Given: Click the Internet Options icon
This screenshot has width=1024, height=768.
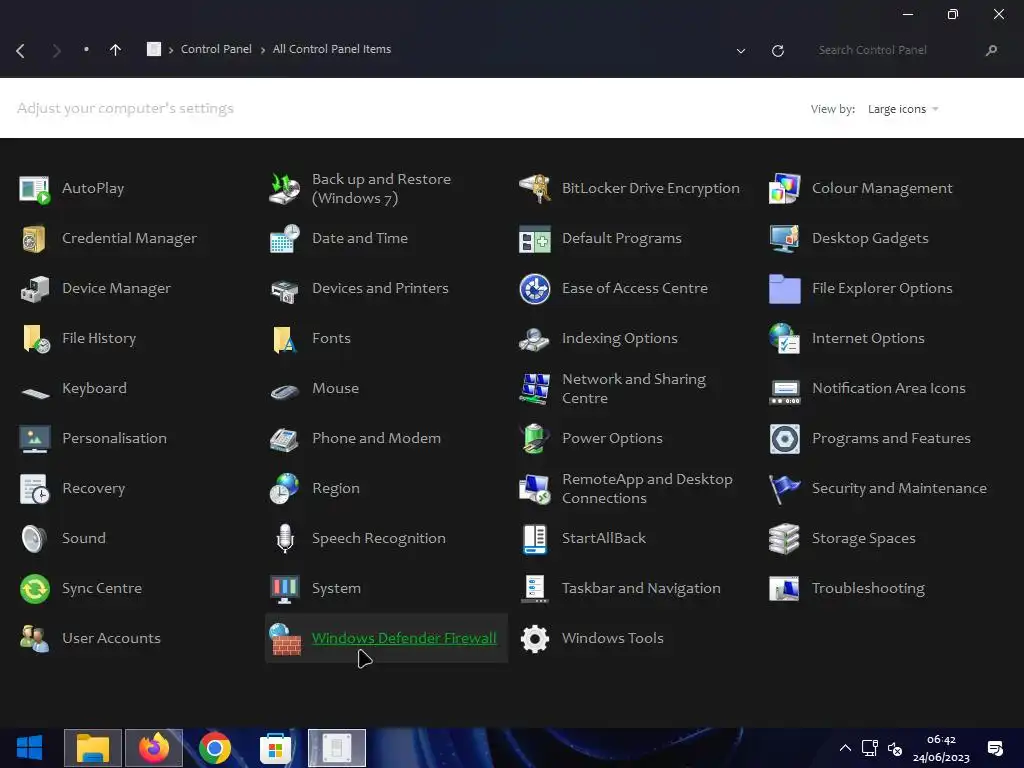Looking at the screenshot, I should pyautogui.click(x=784, y=339).
